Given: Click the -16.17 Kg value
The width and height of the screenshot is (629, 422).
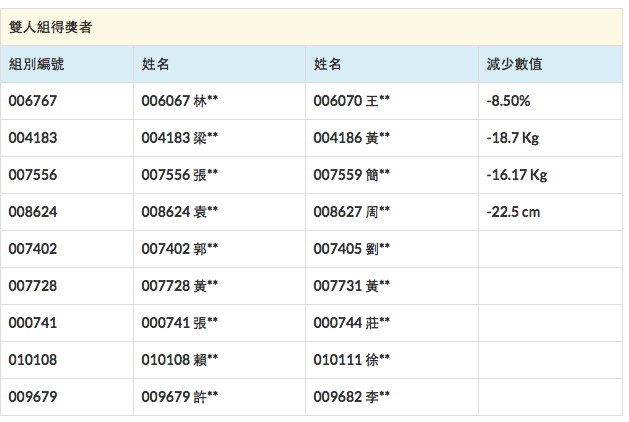Looking at the screenshot, I should [x=517, y=175].
